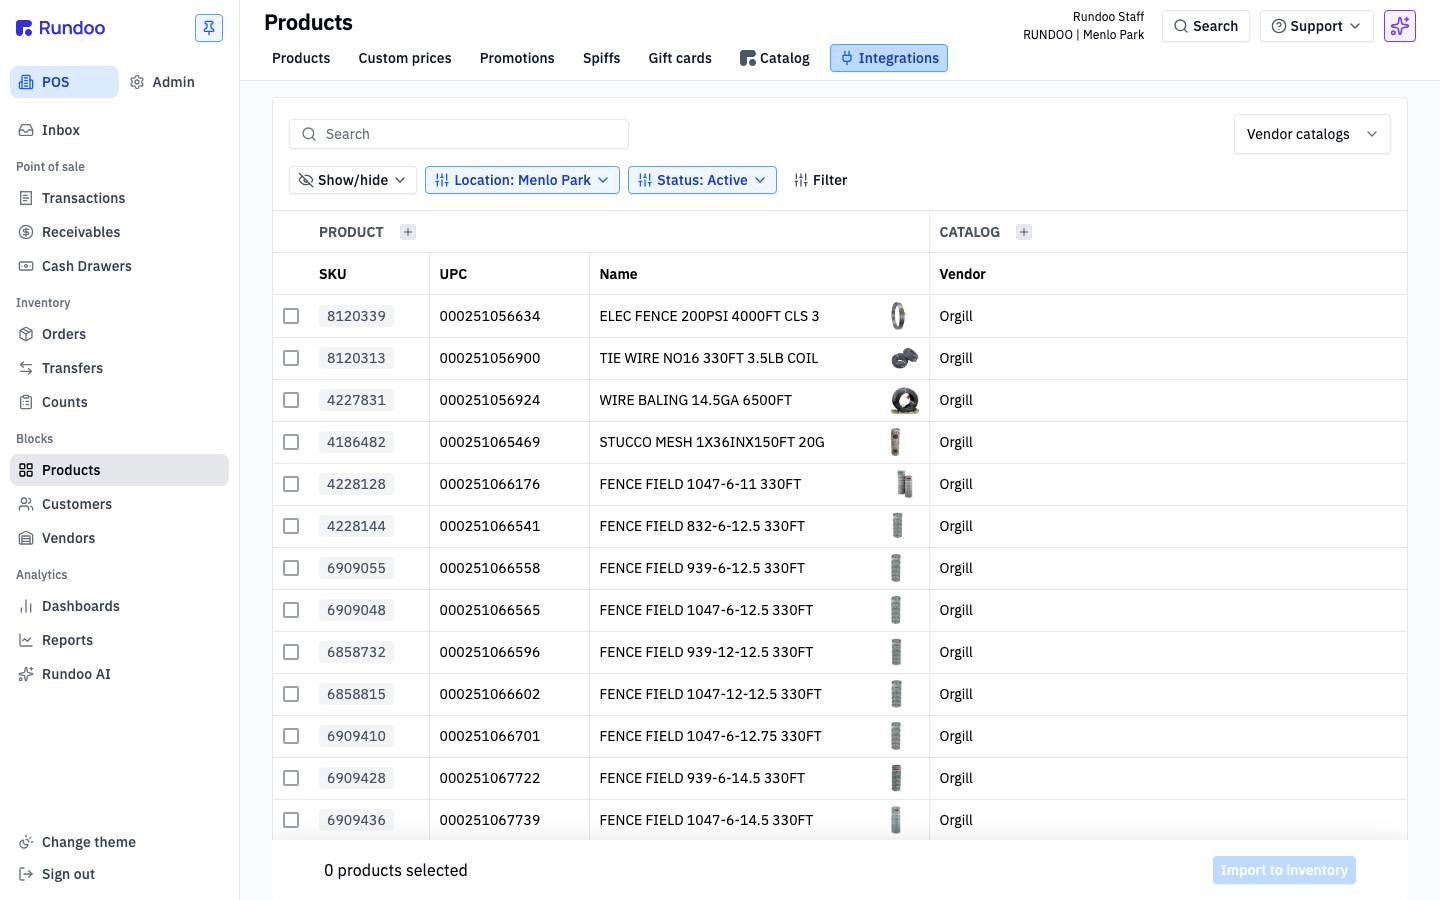Viewport: 1440px width, 900px height.
Task: Select checkbox for SKU 6909436
Action: tap(291, 820)
